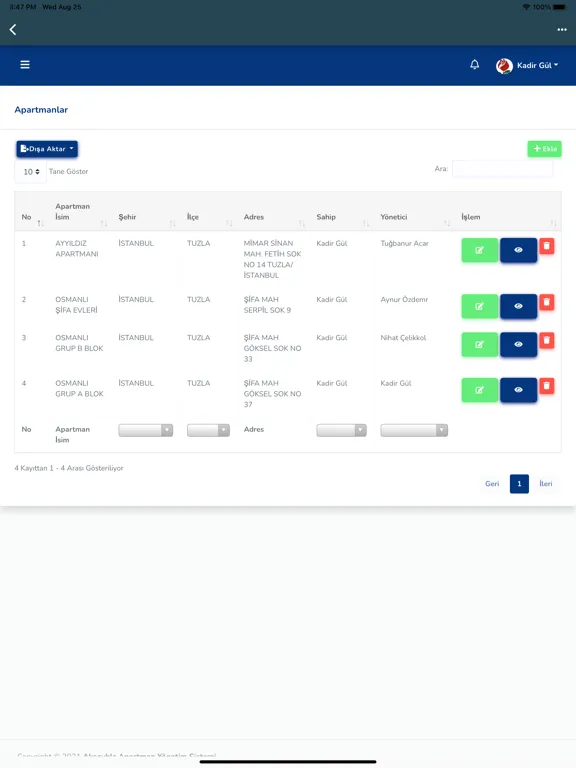Open Dışa Aktar export dropdown
Screen dimensions: 576x768
click(x=47, y=149)
